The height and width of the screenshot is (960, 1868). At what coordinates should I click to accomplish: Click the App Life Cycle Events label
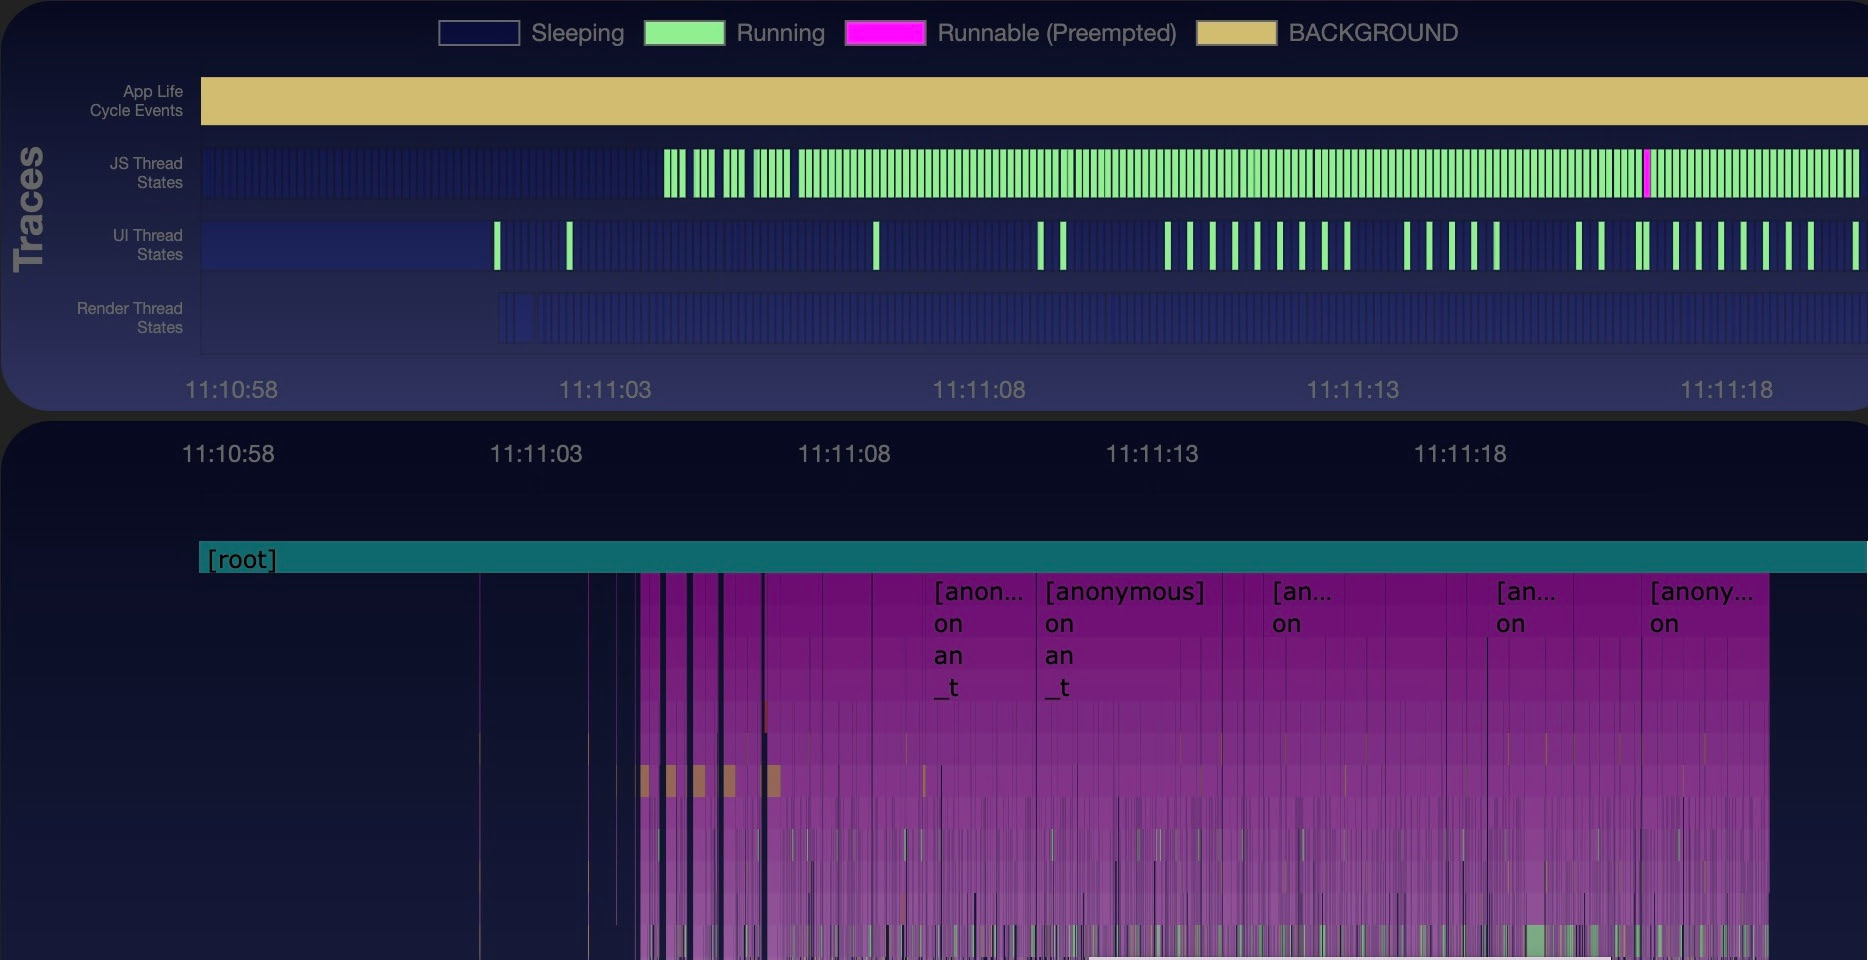click(136, 100)
